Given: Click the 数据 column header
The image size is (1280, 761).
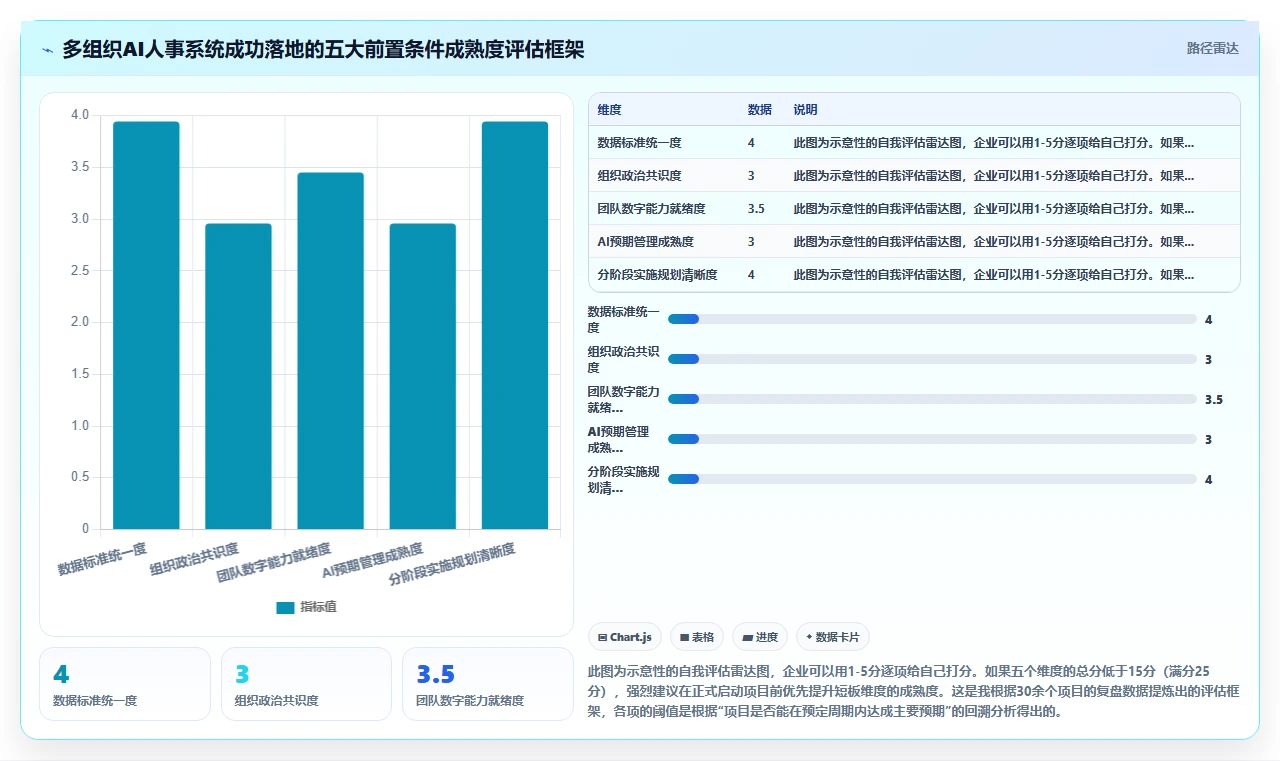Looking at the screenshot, I should click(x=760, y=110).
